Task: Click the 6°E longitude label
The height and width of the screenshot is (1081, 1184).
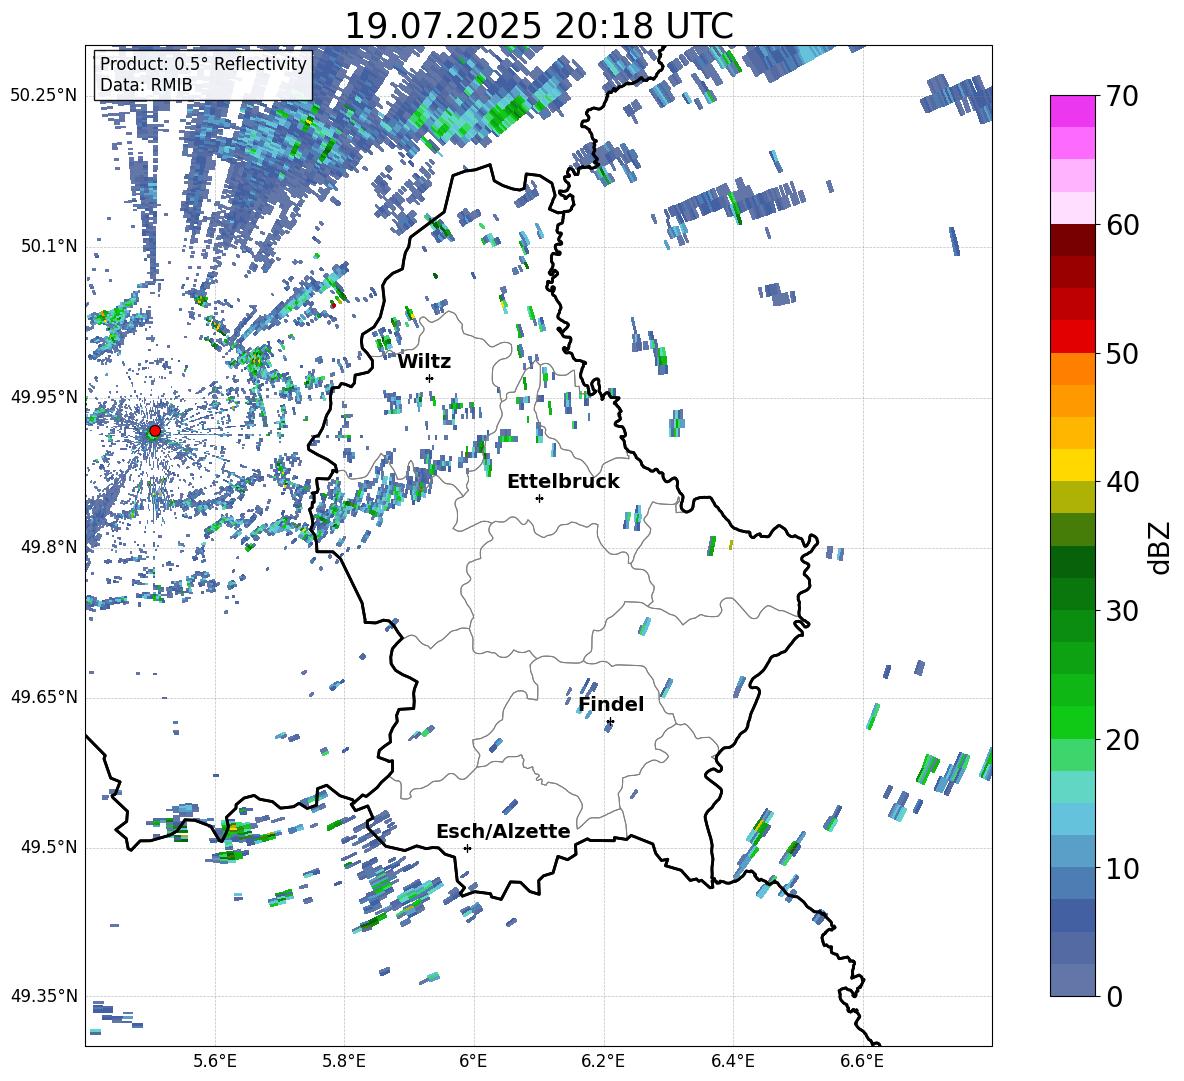Action: (473, 1061)
